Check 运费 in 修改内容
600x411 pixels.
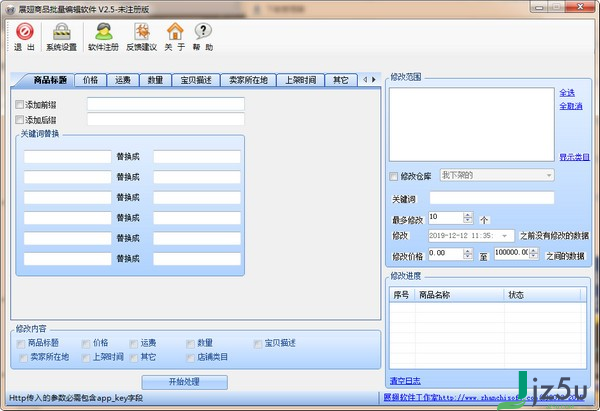[133, 344]
